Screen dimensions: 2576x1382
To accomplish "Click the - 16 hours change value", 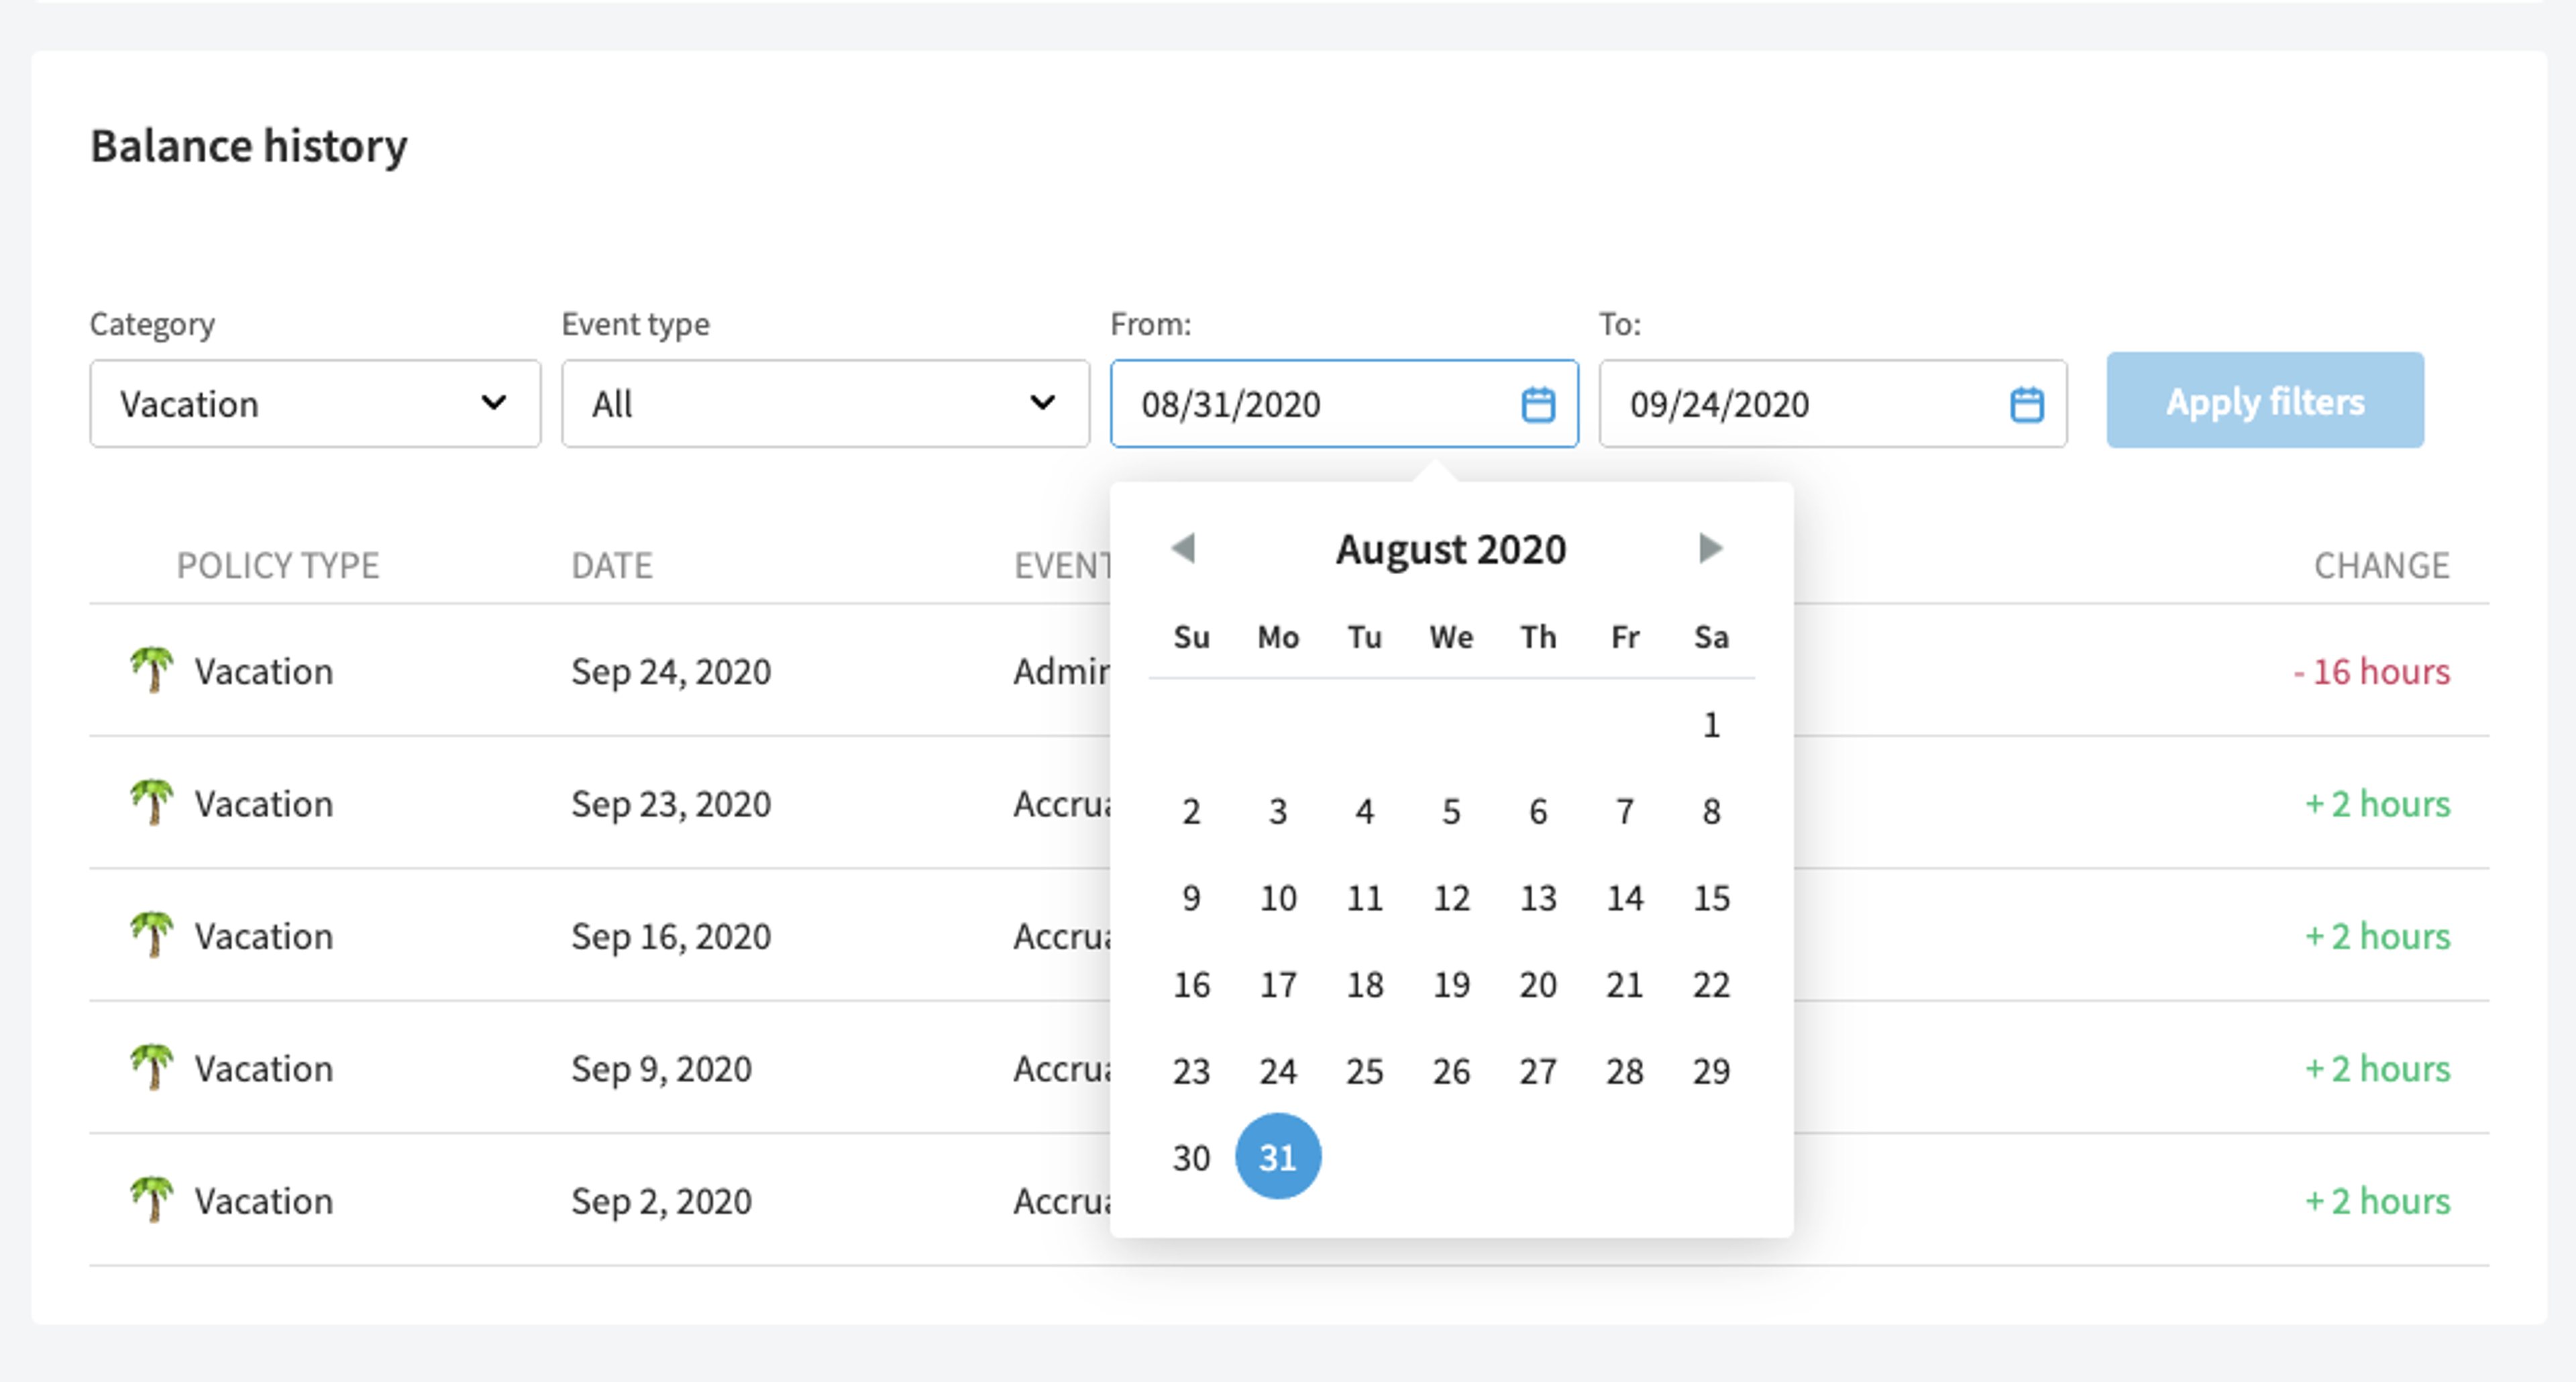I will tap(2371, 671).
